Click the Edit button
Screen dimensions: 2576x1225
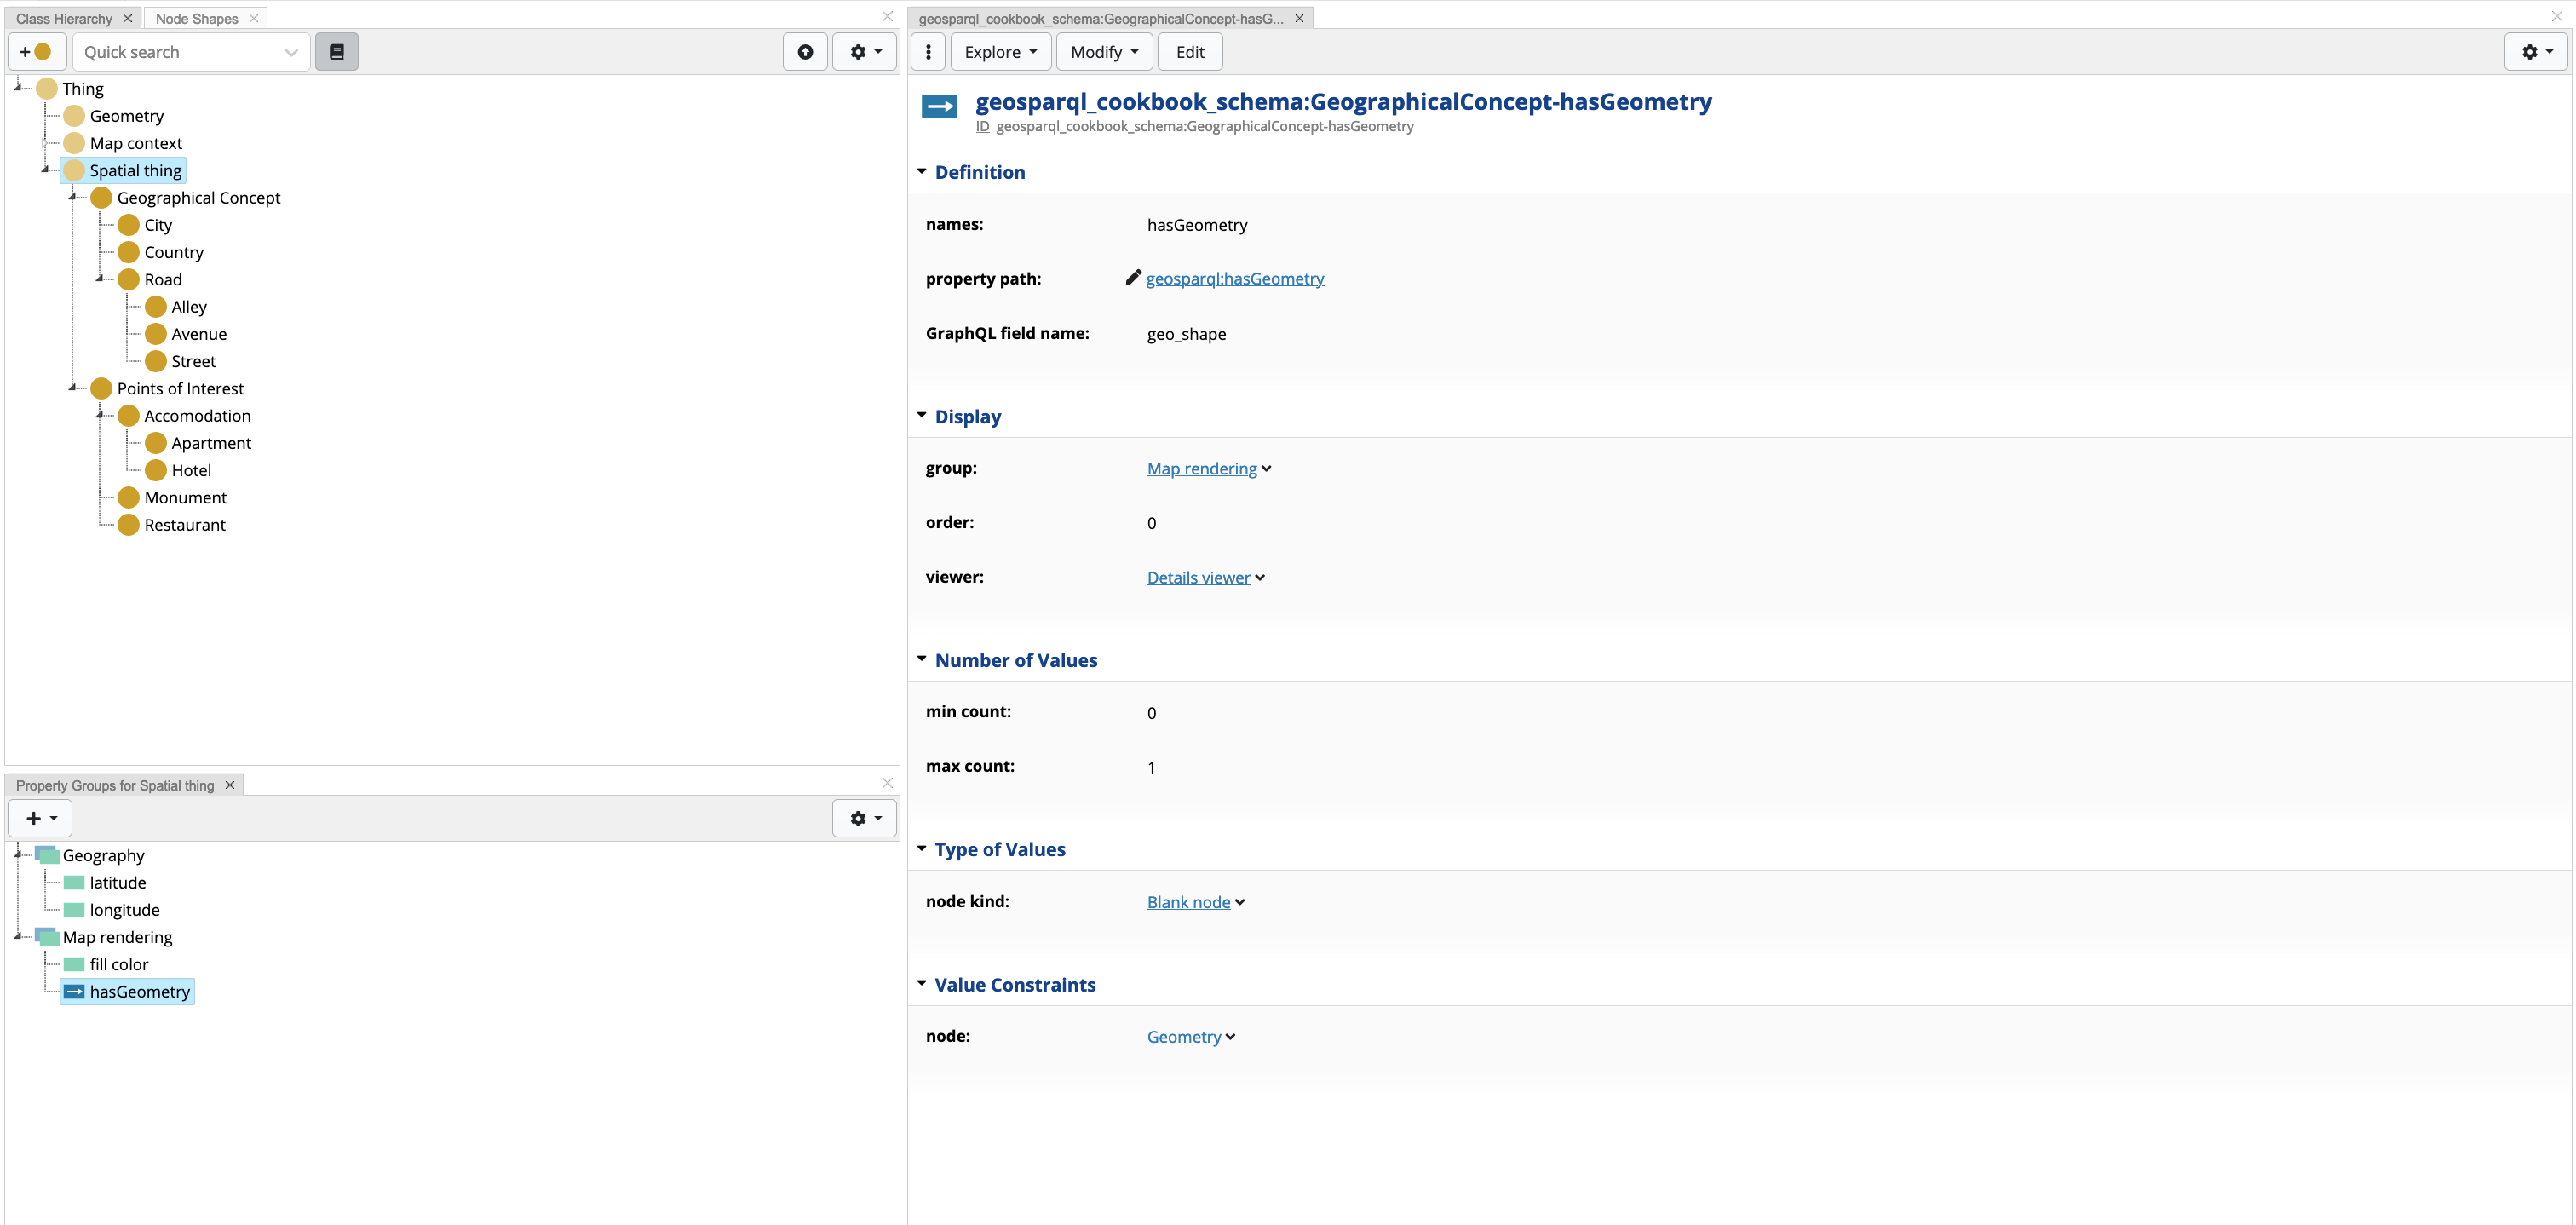coord(1189,52)
